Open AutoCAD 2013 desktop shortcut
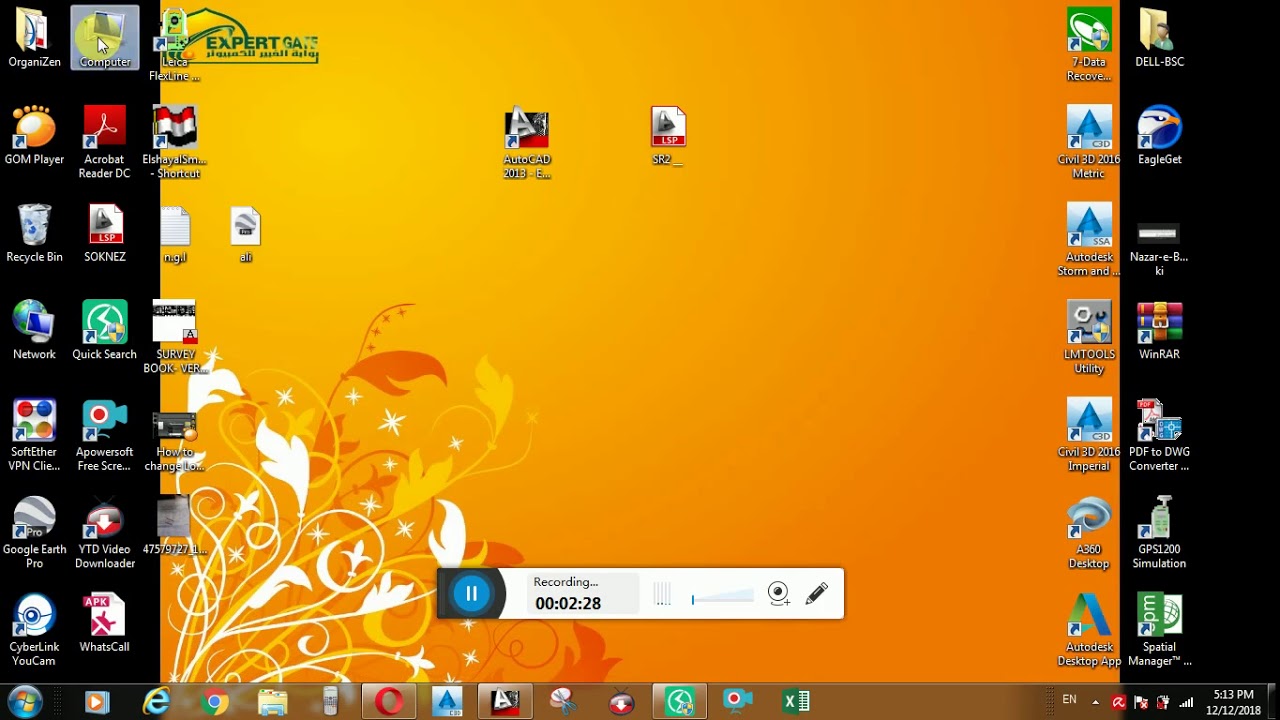The image size is (1280, 720). coord(527,143)
